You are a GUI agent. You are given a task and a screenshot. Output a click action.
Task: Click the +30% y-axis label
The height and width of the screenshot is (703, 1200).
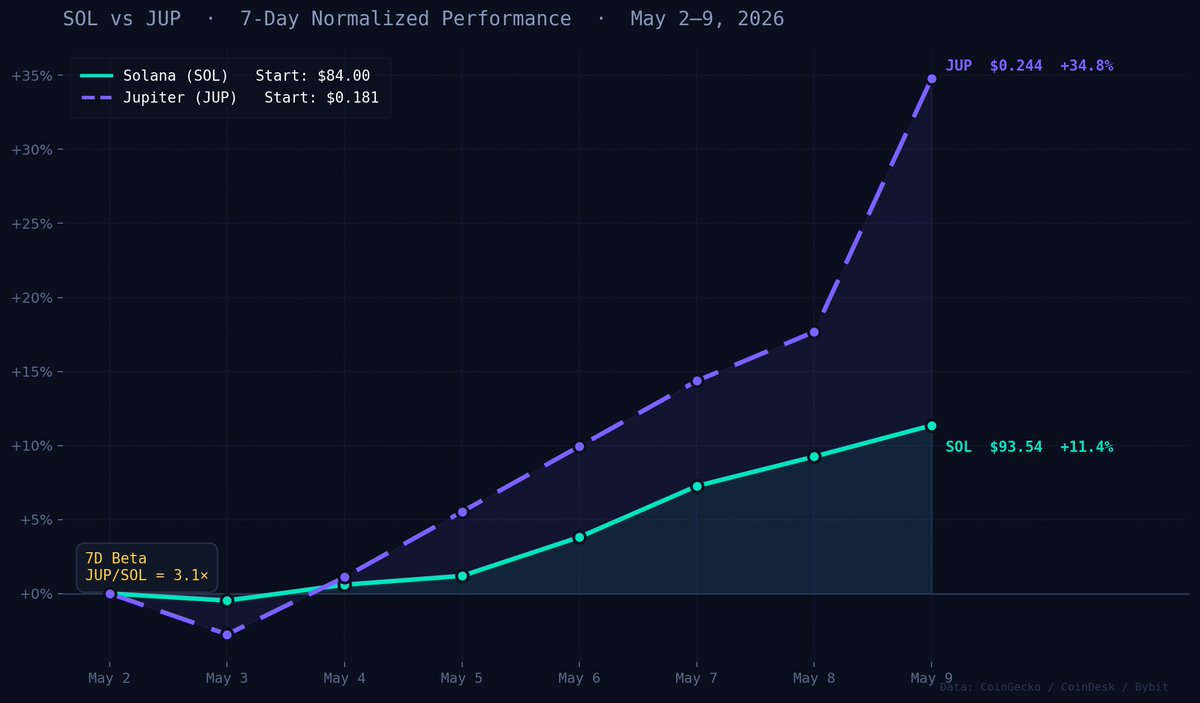coord(32,149)
